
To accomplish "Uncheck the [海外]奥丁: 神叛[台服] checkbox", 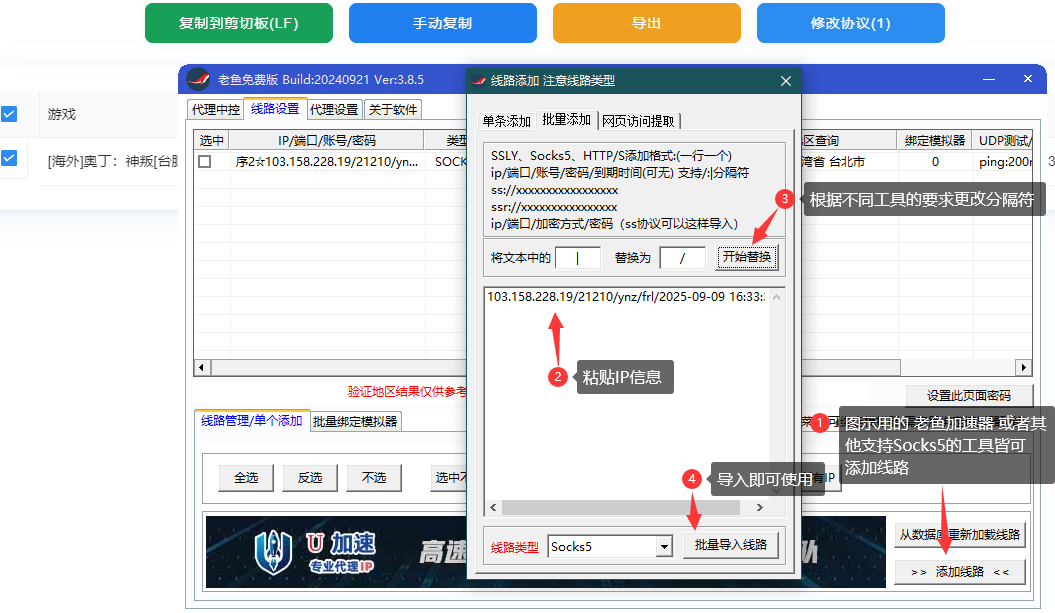I will pos(11,159).
